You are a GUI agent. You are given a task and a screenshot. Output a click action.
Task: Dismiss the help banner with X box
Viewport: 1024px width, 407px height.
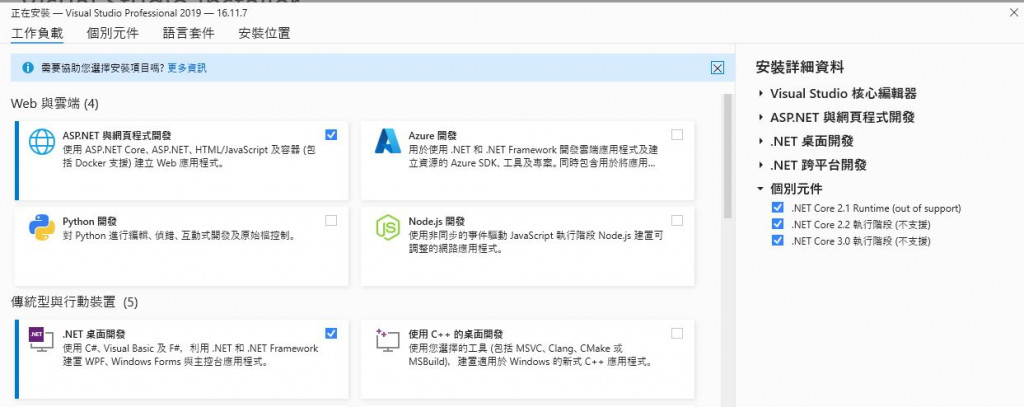(x=717, y=68)
